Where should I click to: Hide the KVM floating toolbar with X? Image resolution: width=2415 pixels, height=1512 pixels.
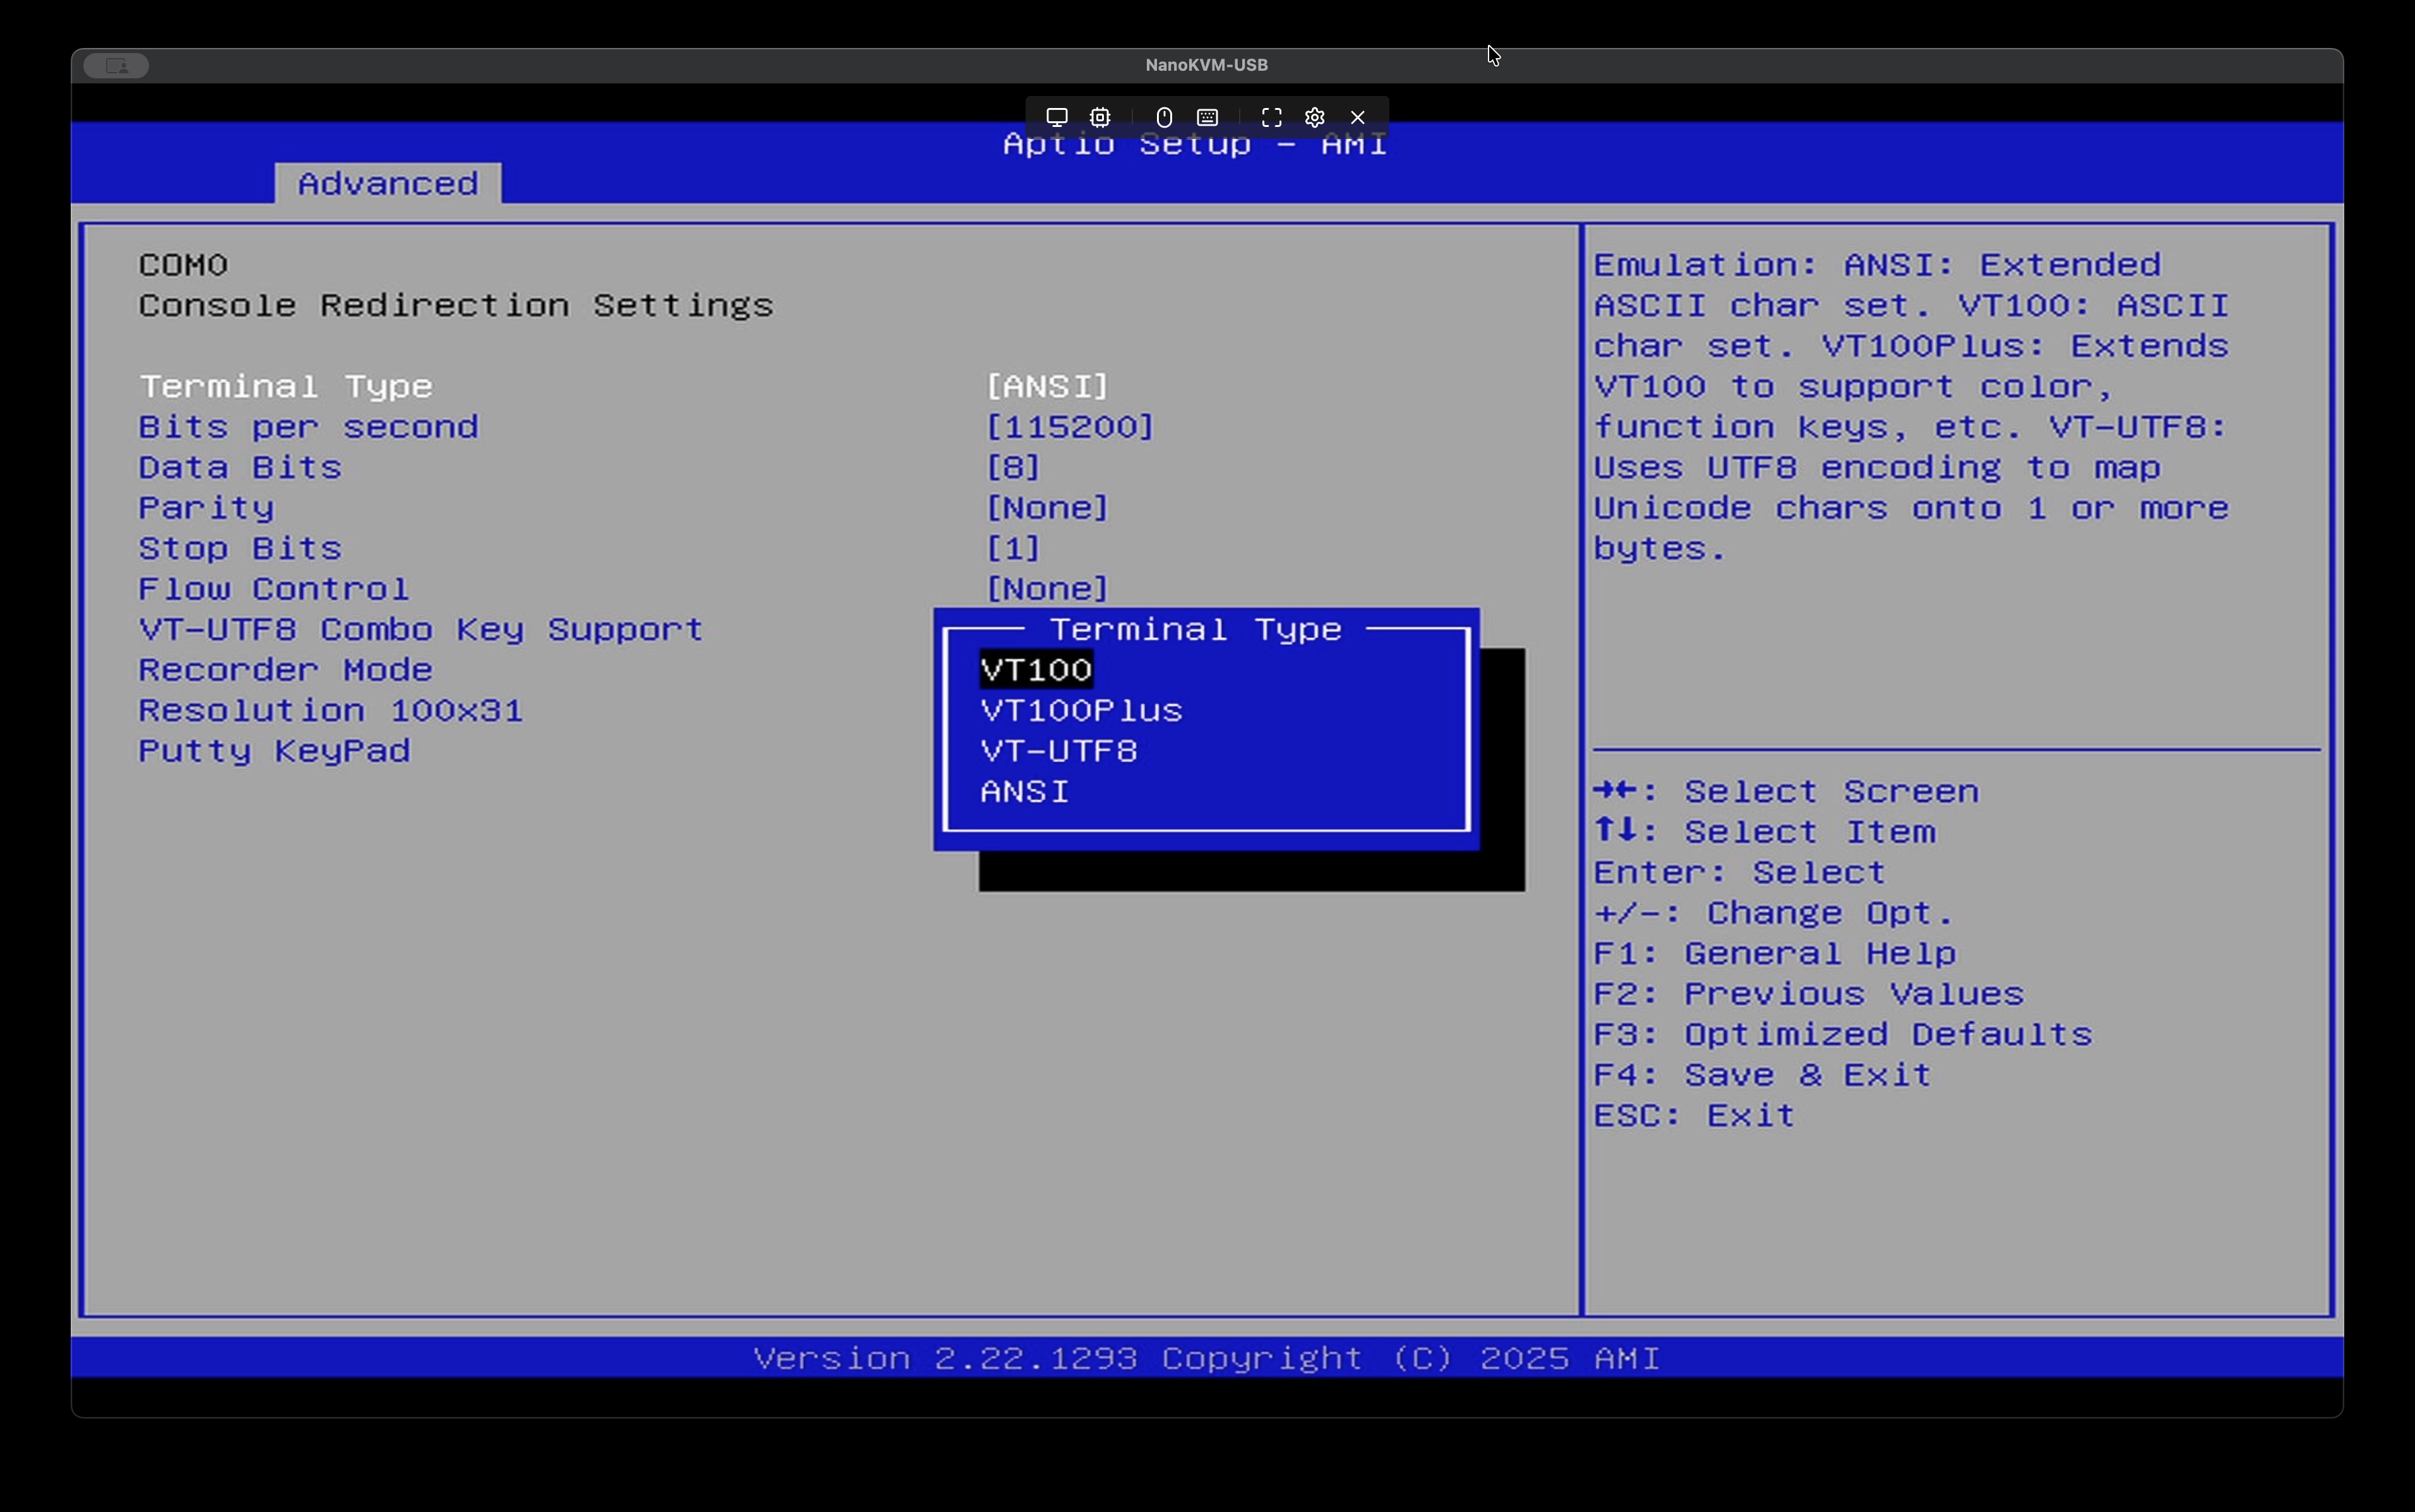point(1357,117)
